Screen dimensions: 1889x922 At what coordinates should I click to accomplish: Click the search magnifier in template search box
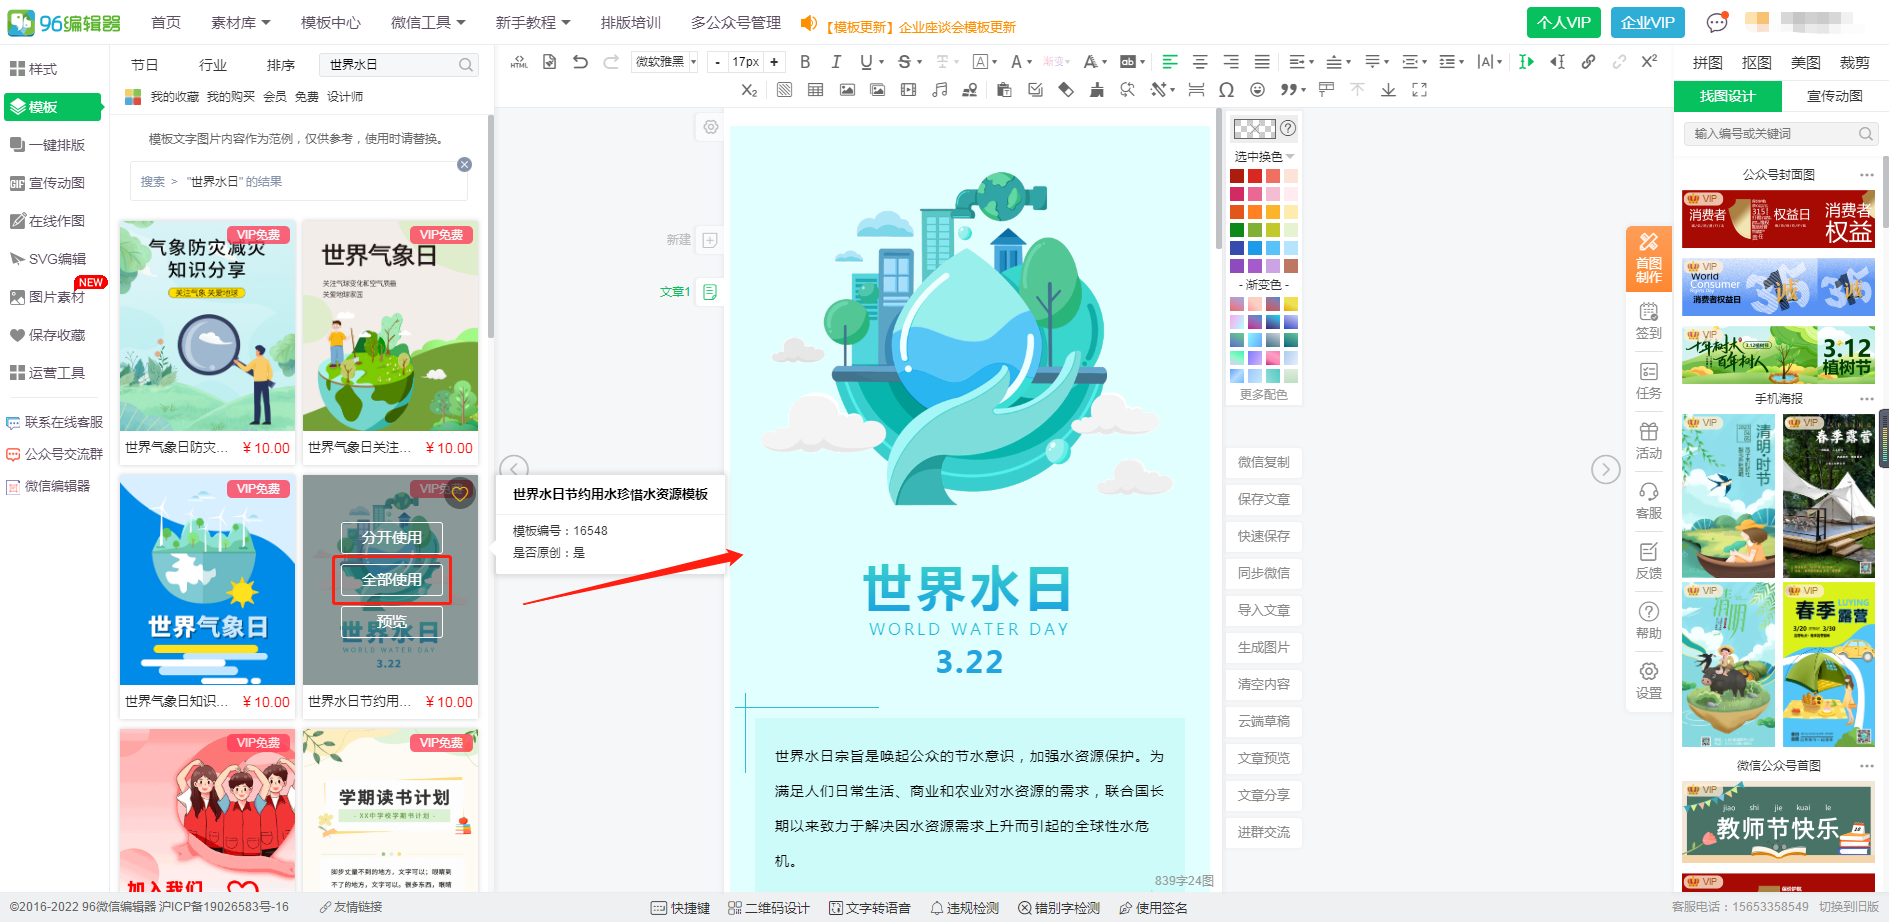coord(465,65)
